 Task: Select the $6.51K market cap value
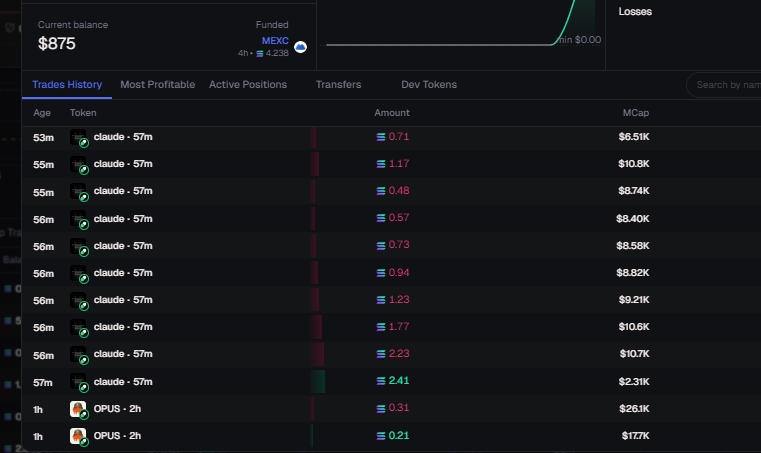(x=634, y=137)
